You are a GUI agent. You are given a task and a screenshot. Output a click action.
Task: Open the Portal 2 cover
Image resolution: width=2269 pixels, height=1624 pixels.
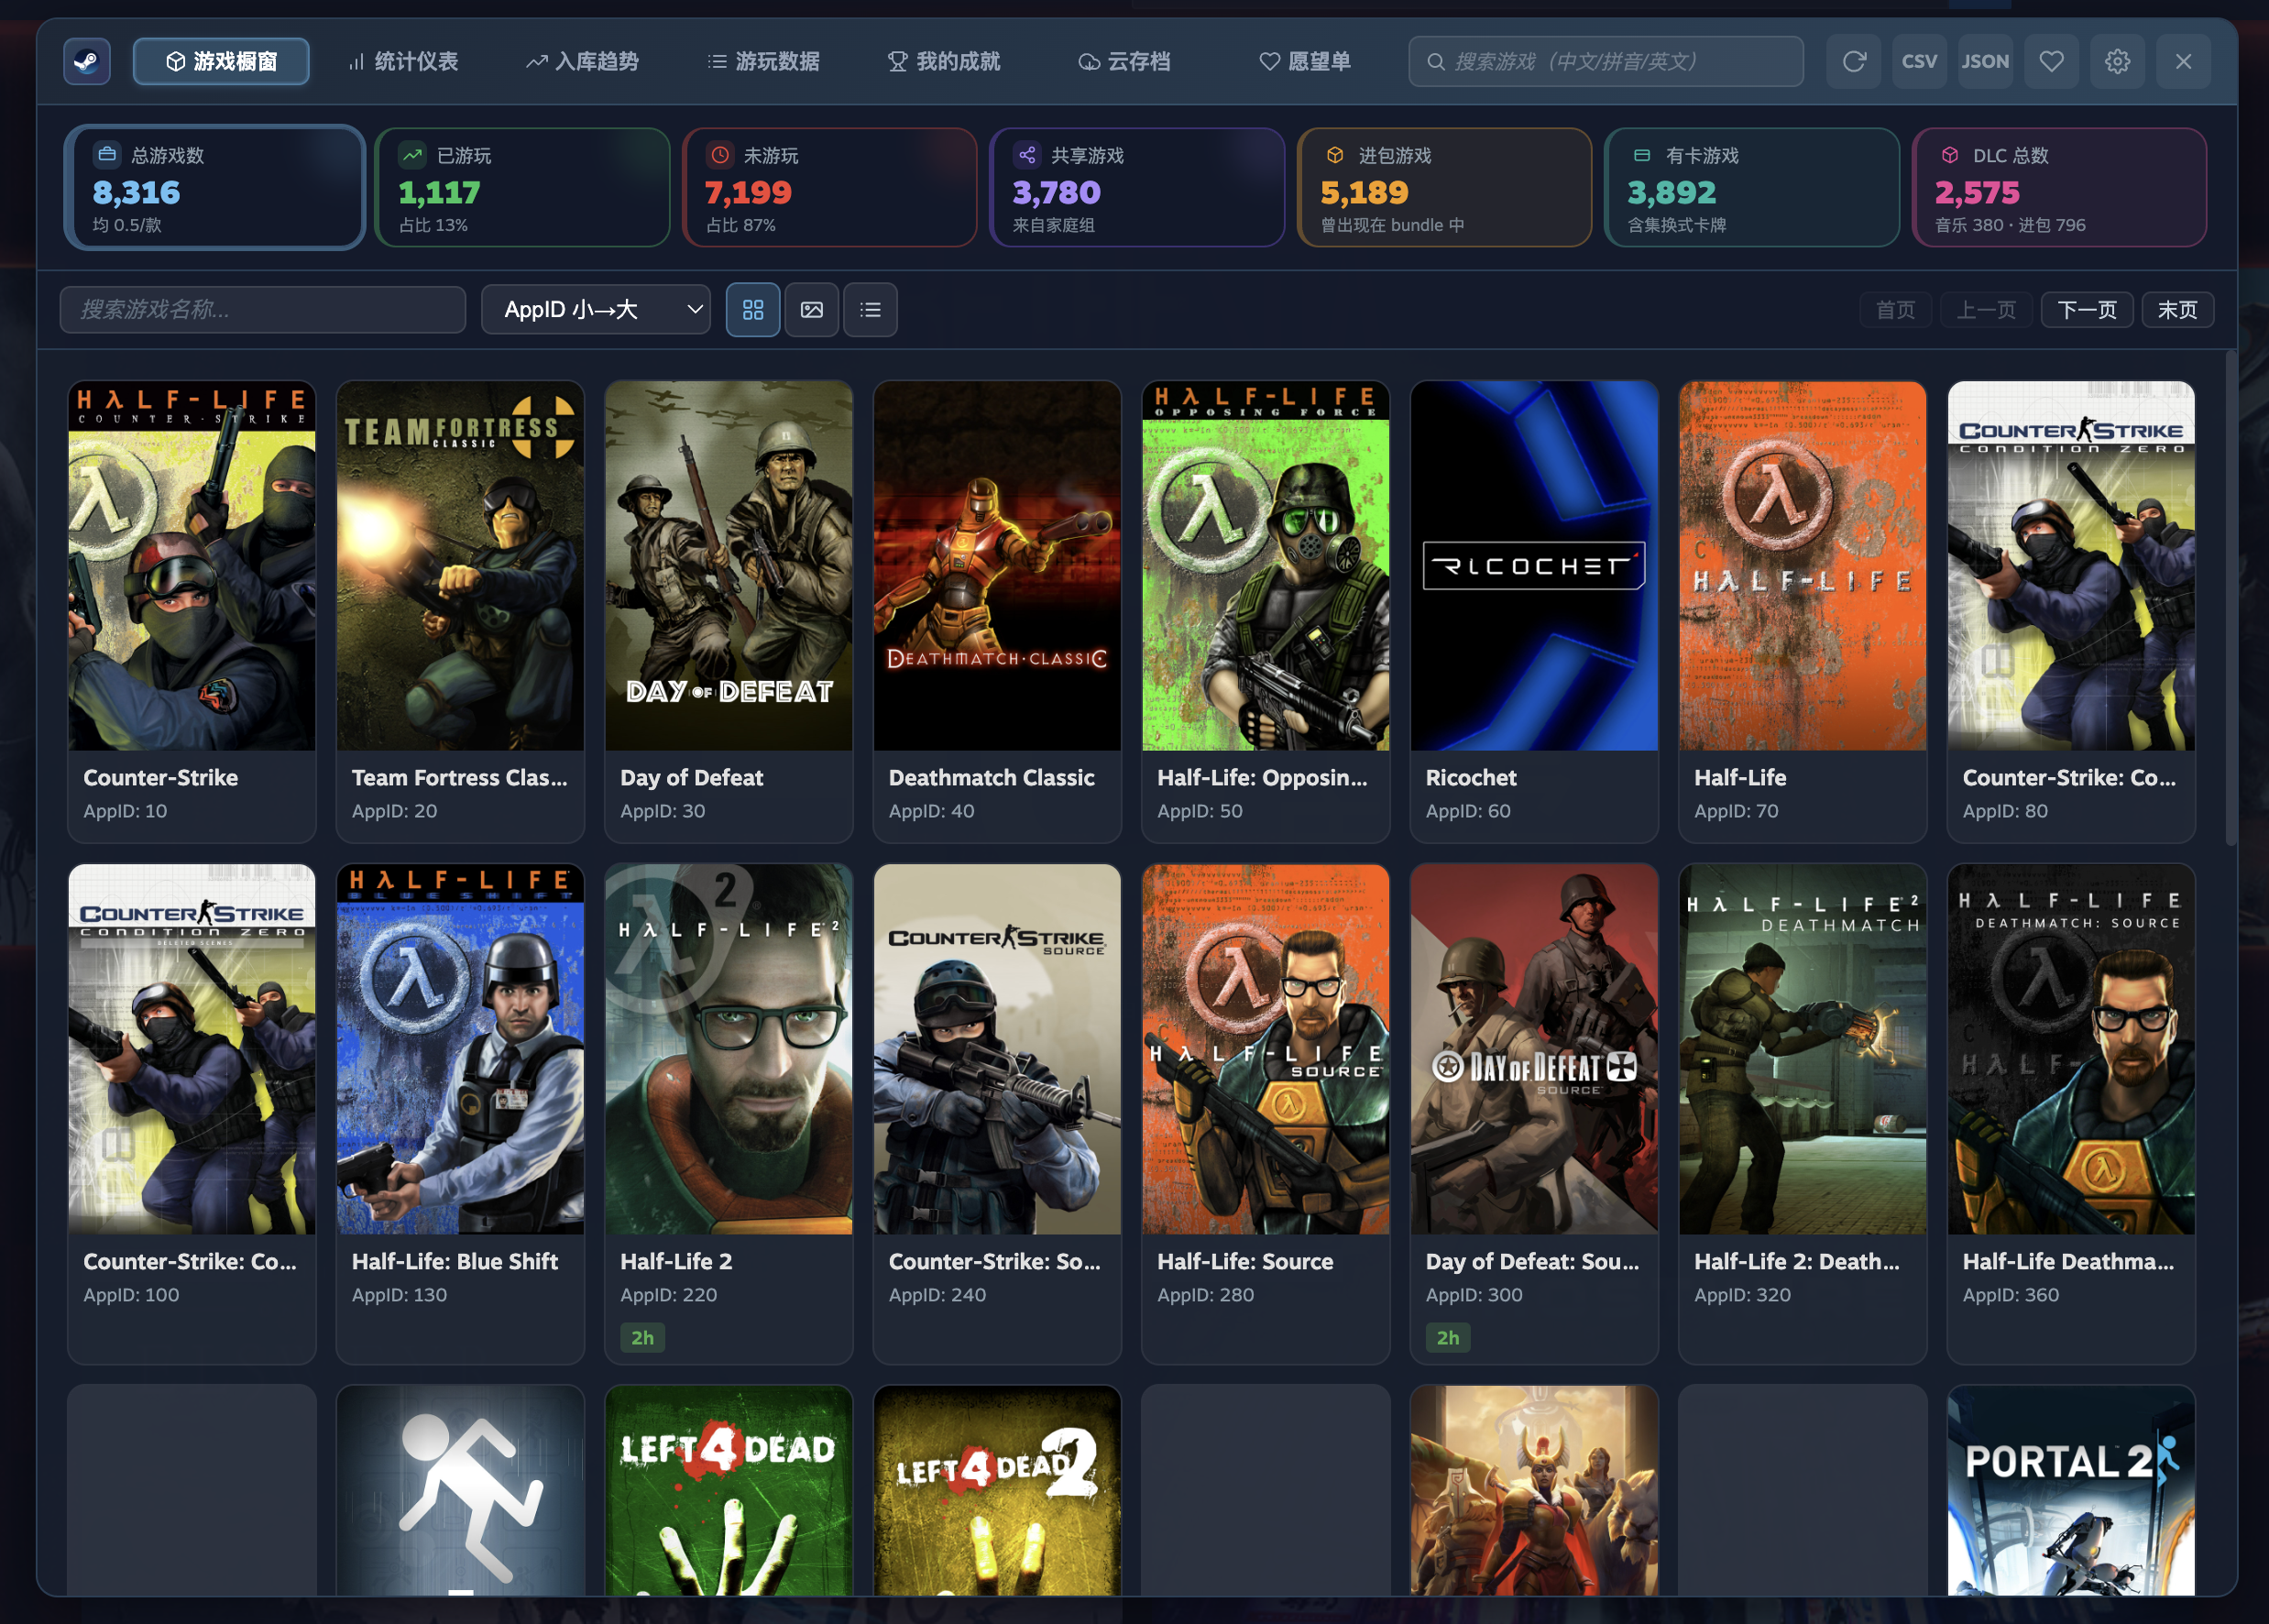click(2071, 1490)
